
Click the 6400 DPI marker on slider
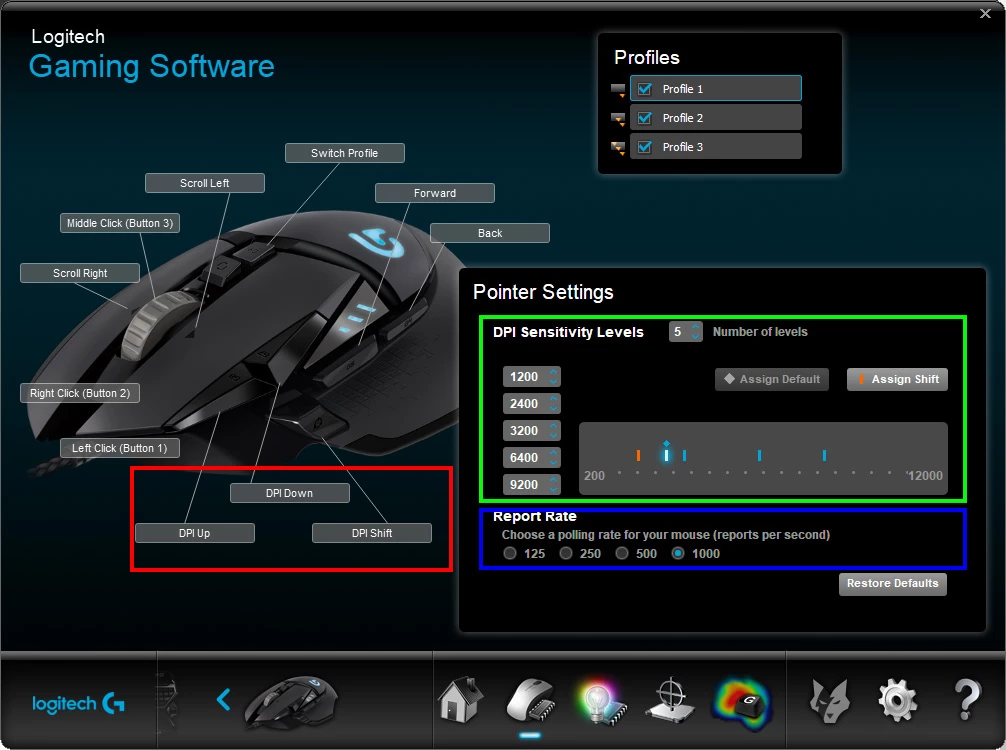point(759,456)
